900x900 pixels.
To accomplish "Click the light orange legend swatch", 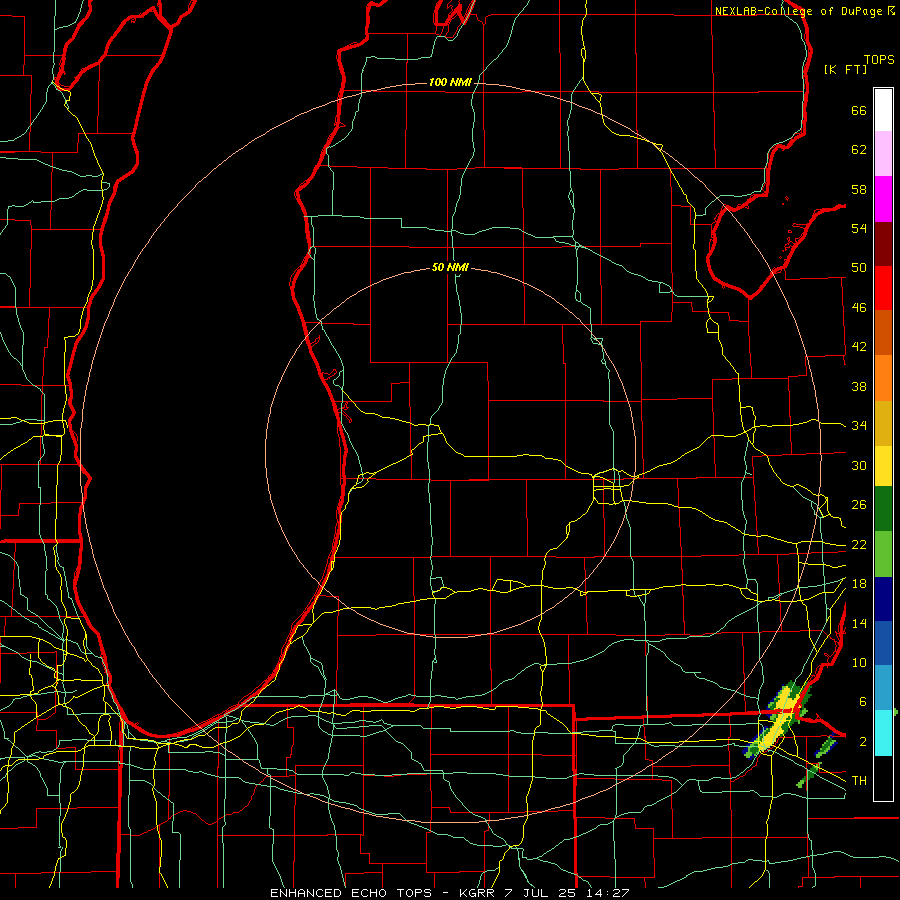I will pos(883,378).
